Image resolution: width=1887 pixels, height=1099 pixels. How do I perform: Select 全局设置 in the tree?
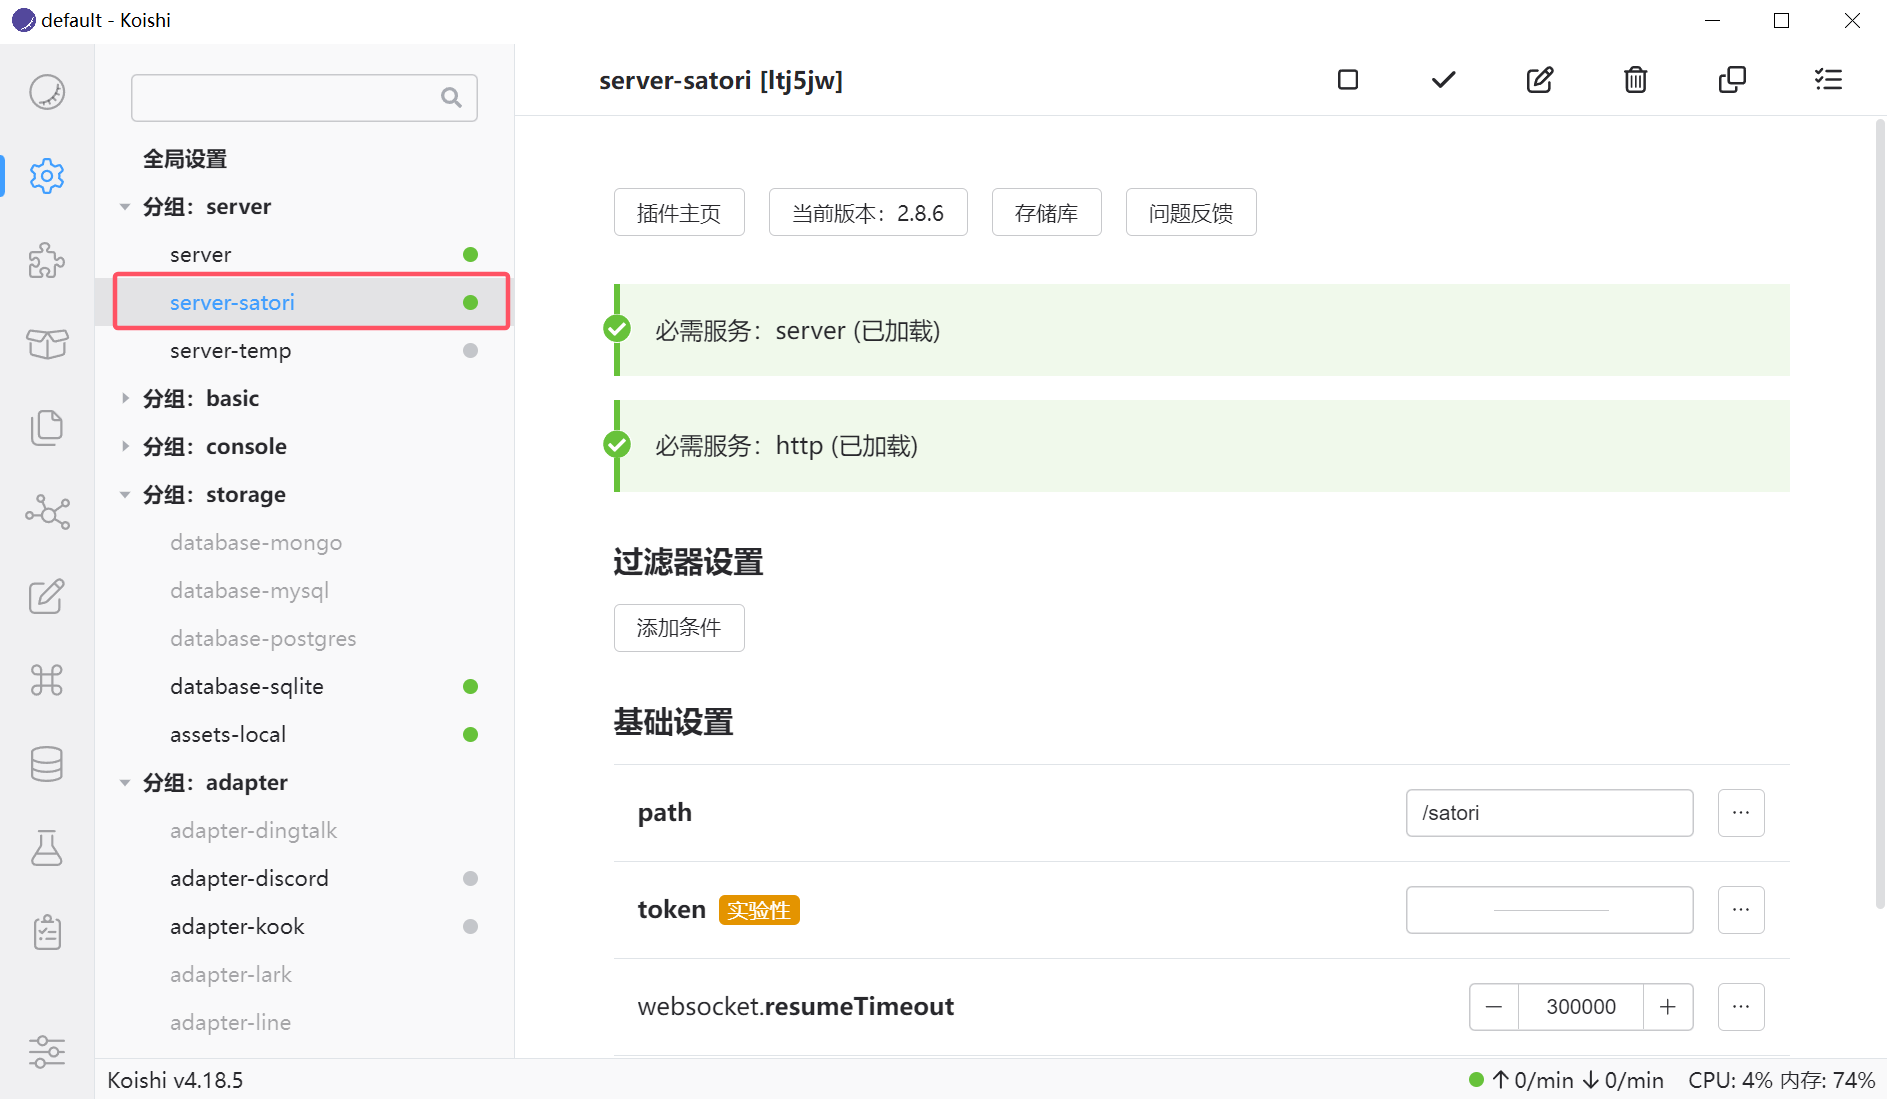click(185, 159)
